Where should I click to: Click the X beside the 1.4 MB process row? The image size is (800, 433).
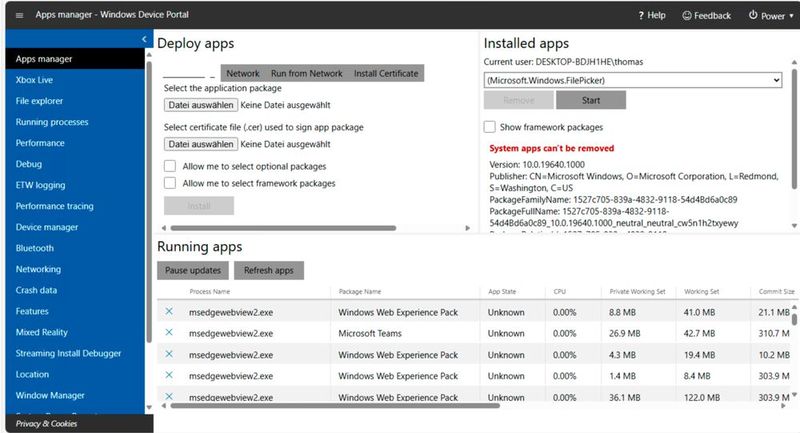pyautogui.click(x=169, y=375)
